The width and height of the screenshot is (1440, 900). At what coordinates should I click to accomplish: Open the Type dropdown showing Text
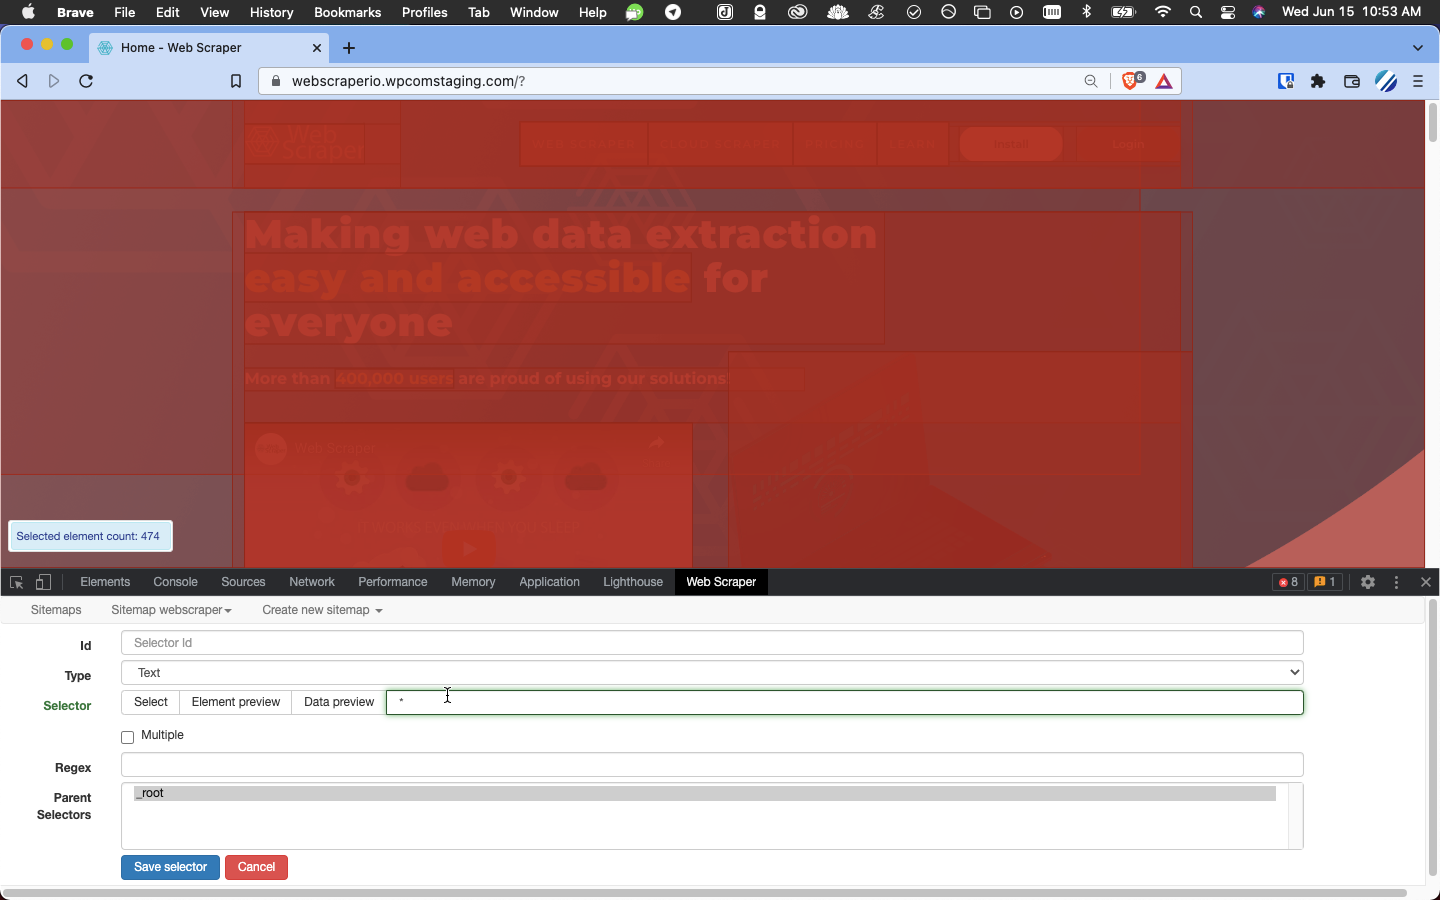point(712,673)
